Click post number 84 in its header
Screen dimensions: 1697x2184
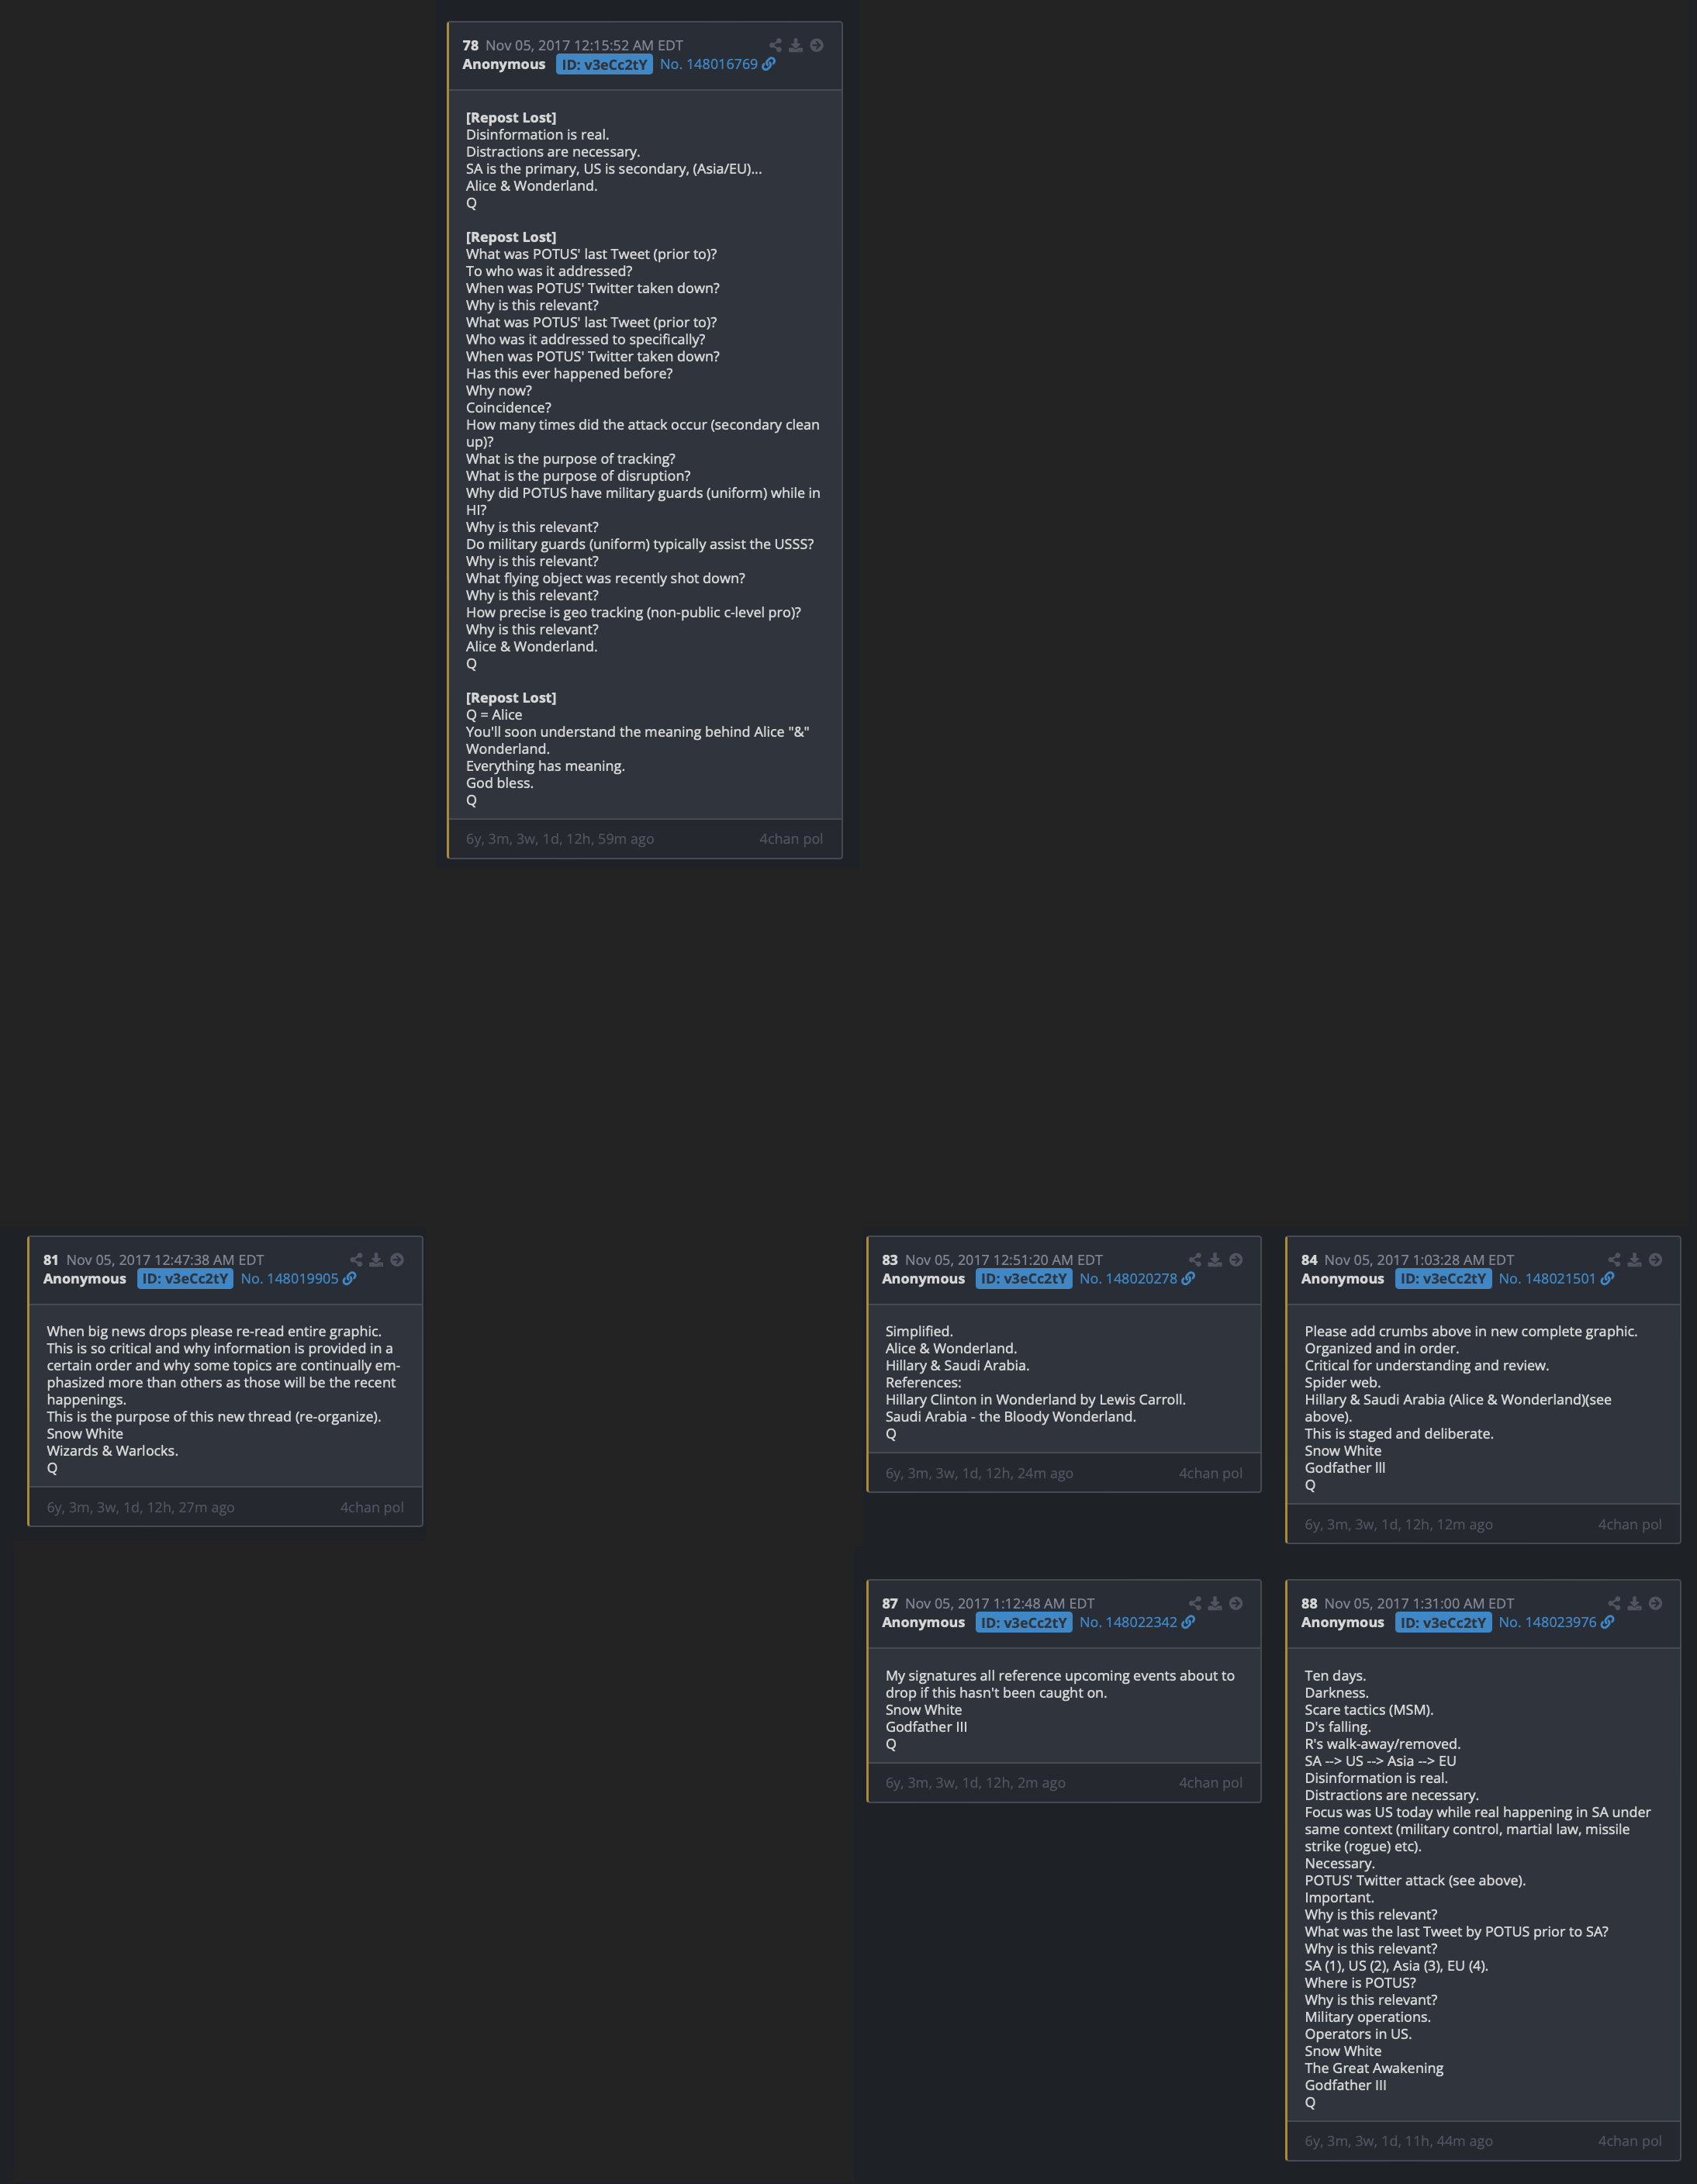coord(1309,1261)
